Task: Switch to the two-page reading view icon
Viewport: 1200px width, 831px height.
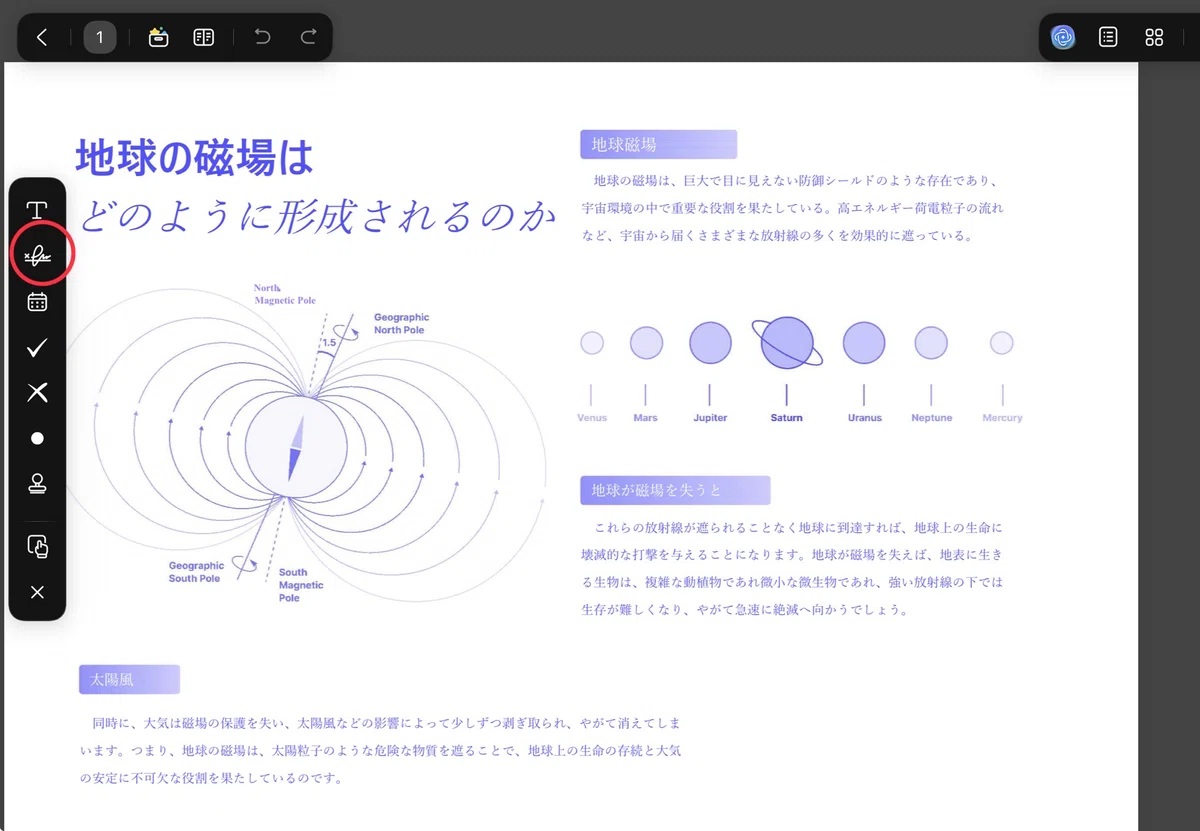Action: [204, 38]
